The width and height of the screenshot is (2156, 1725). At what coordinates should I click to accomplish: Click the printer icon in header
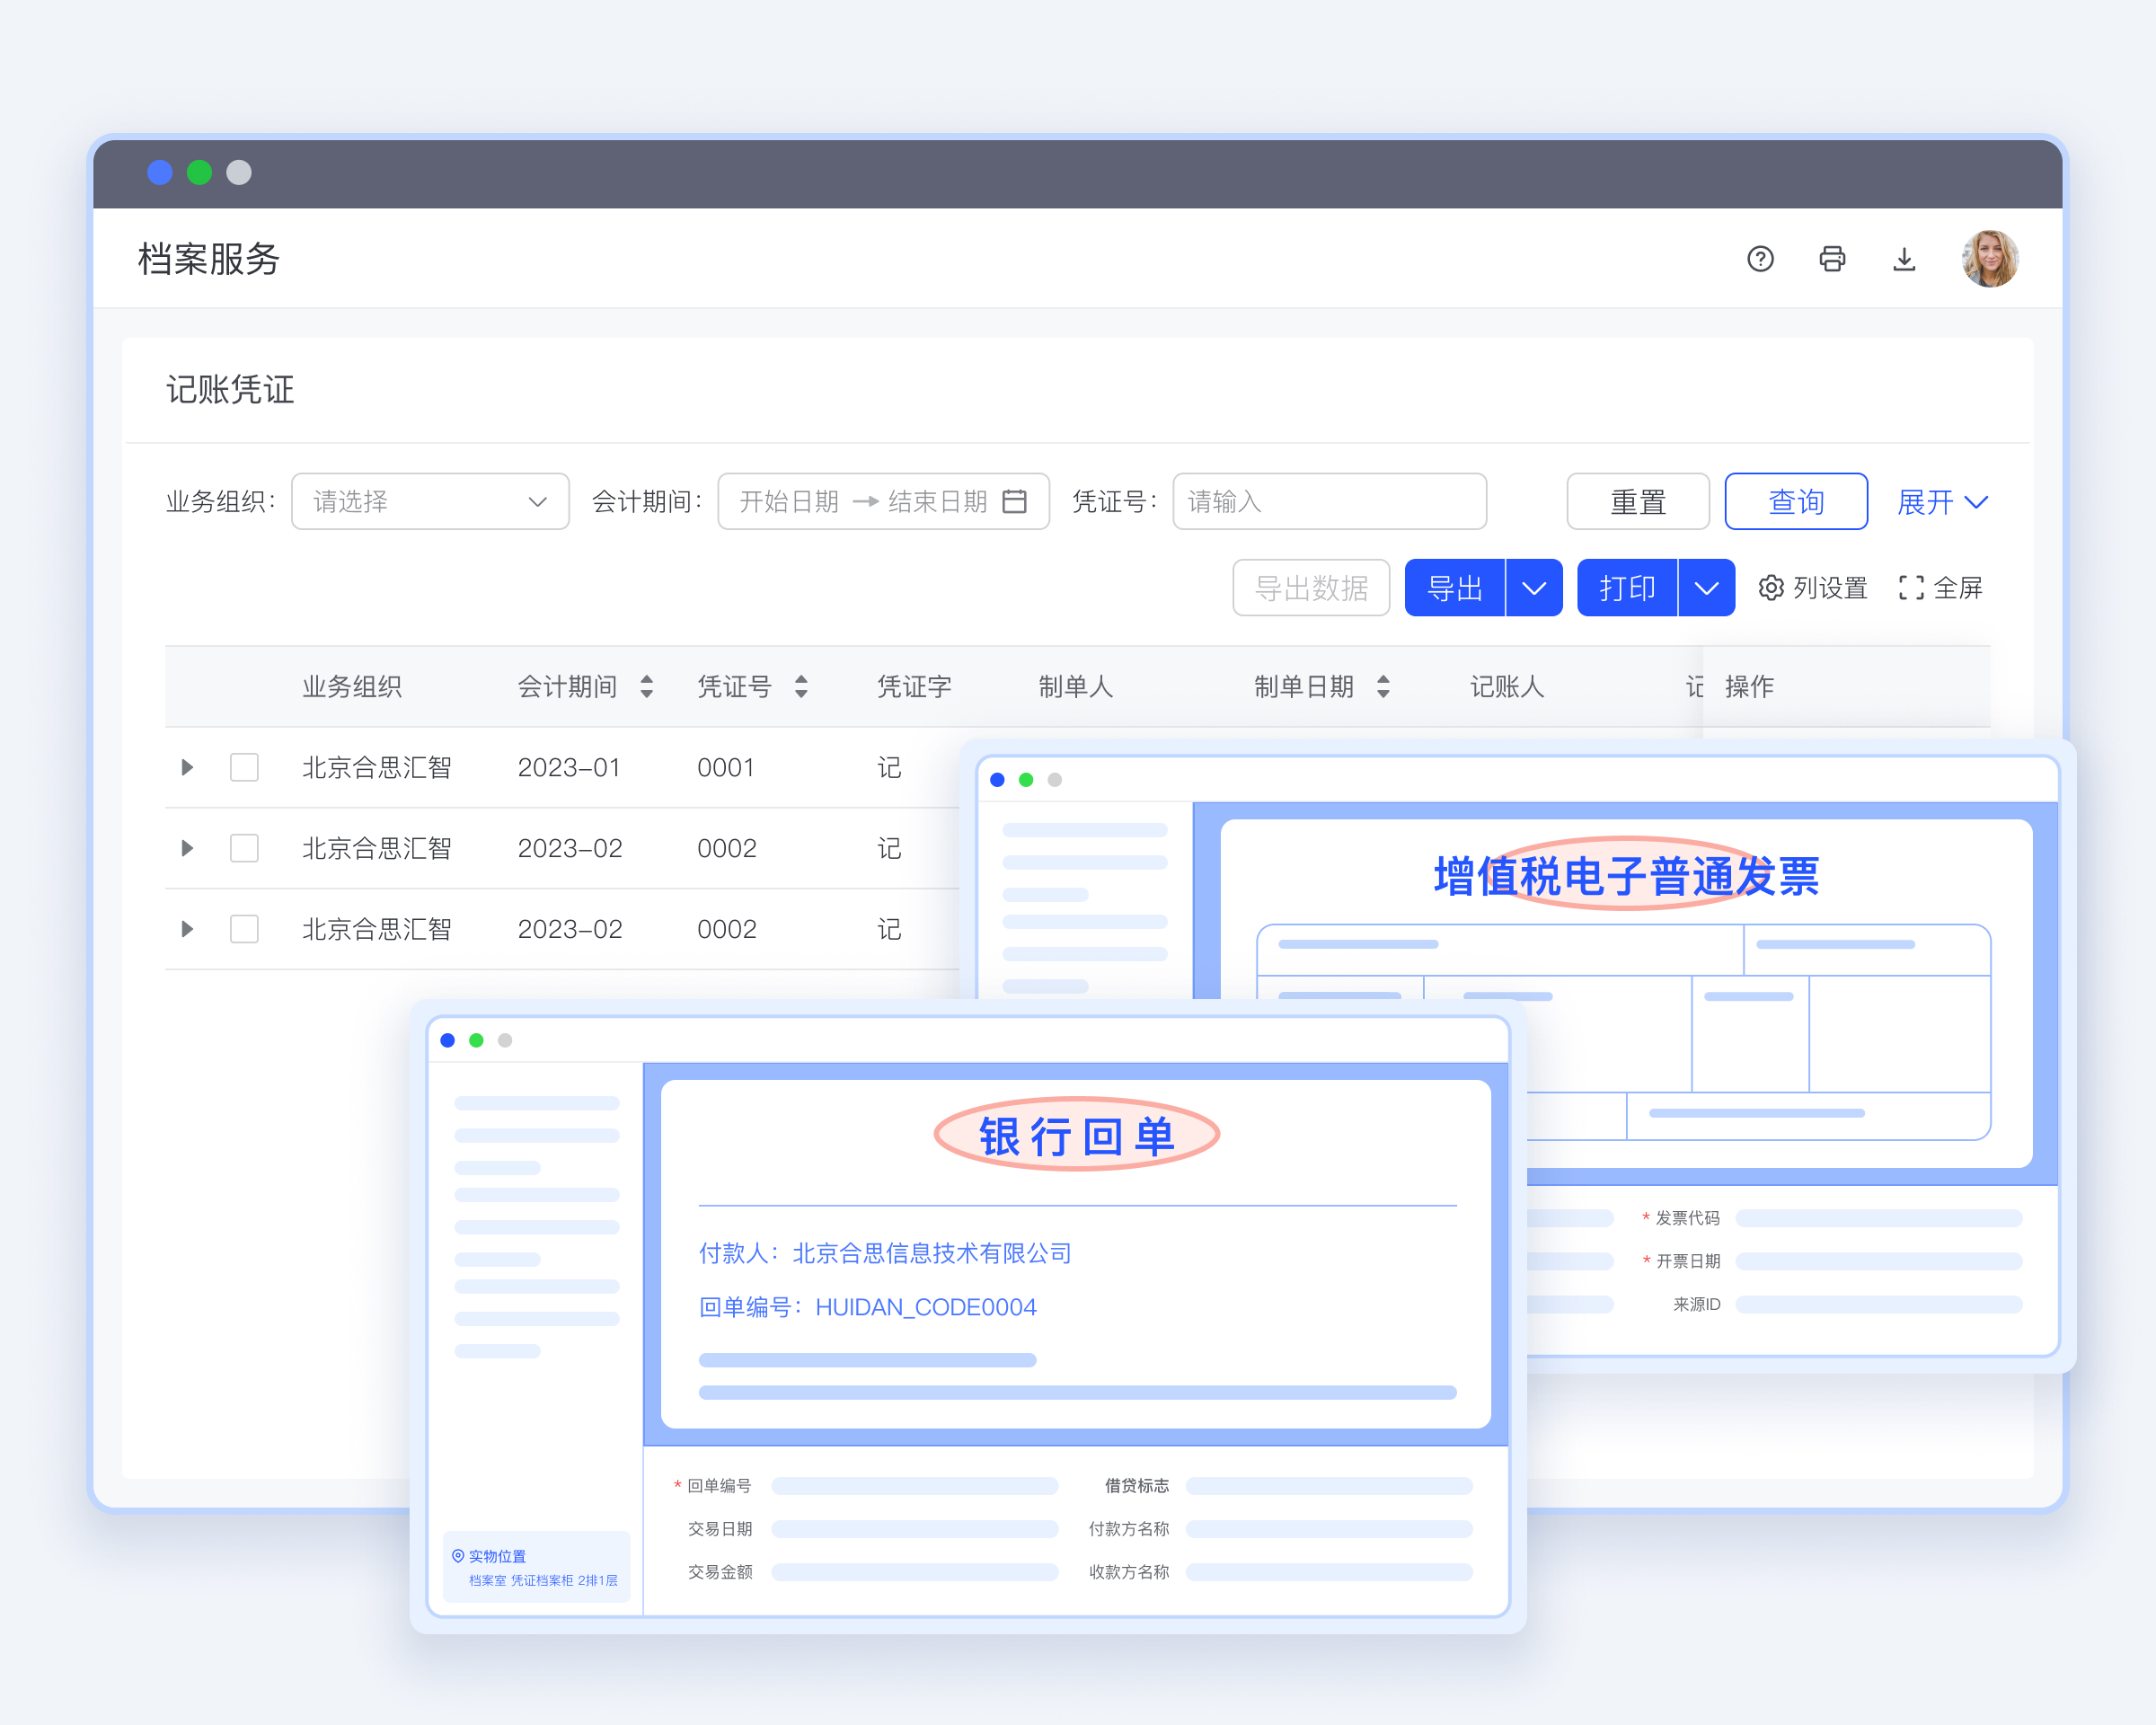pos(1832,259)
